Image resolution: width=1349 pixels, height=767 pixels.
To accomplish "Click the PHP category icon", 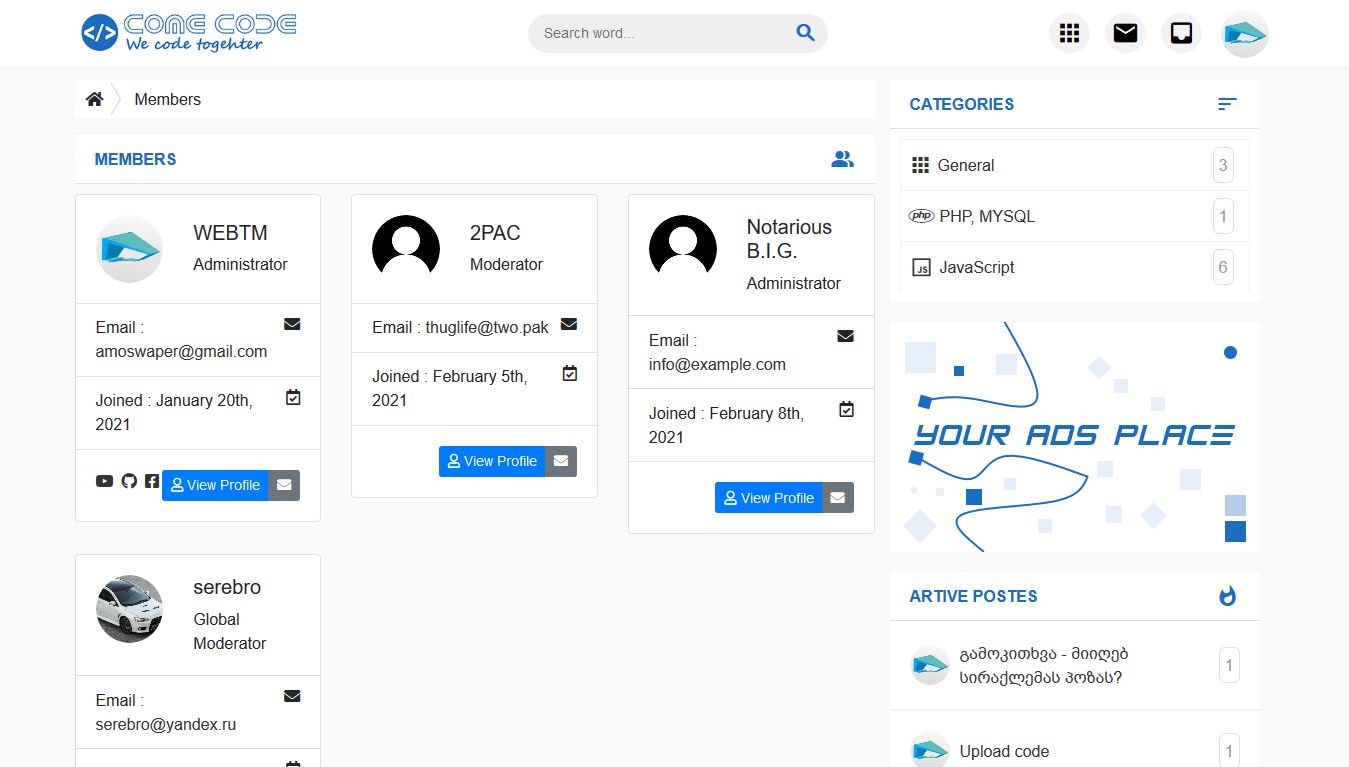I will pyautogui.click(x=921, y=216).
